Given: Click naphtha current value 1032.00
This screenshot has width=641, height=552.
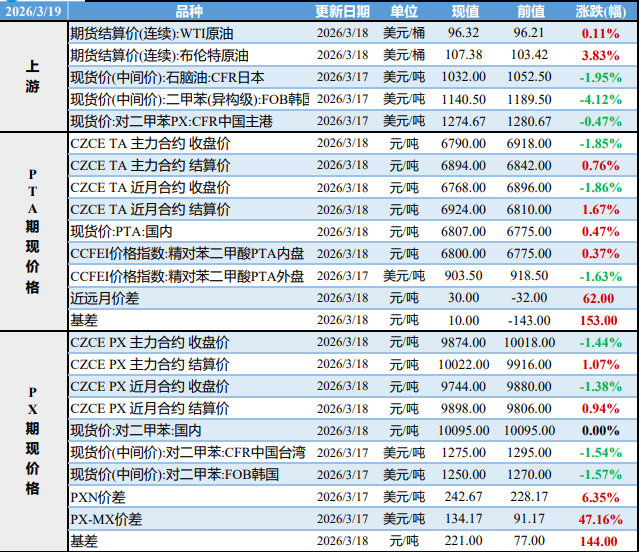Looking at the screenshot, I should [x=463, y=77].
